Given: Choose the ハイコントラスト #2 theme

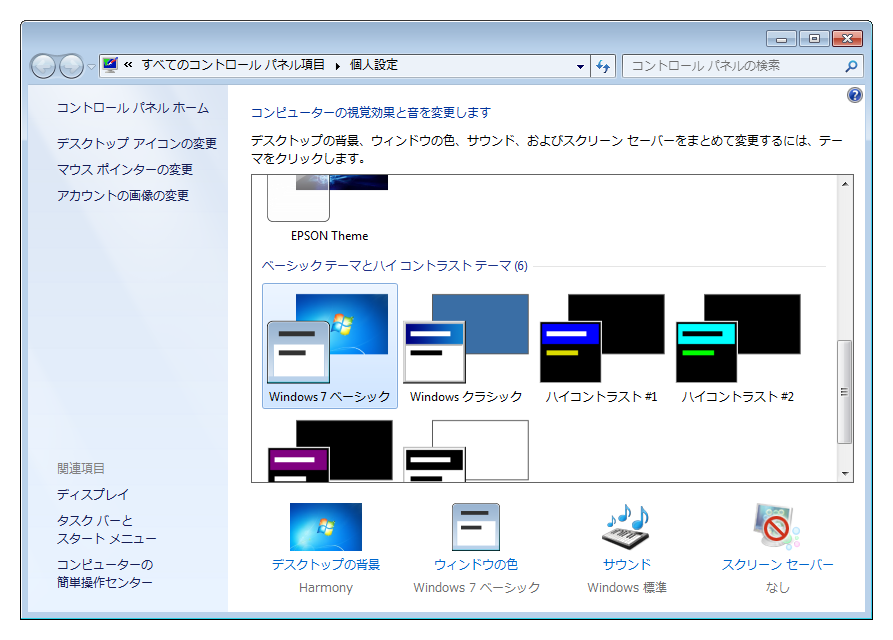Looking at the screenshot, I should tap(738, 346).
